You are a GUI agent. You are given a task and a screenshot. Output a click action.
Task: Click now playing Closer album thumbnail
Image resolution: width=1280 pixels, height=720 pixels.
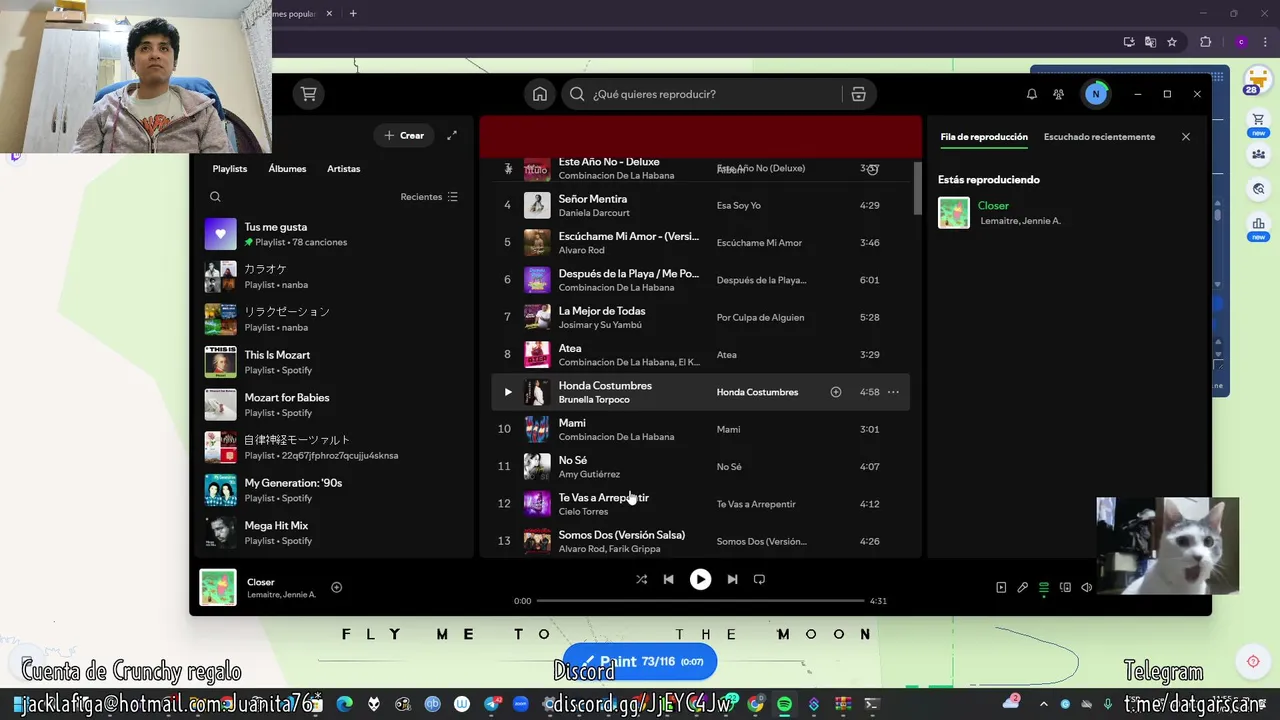(x=218, y=588)
